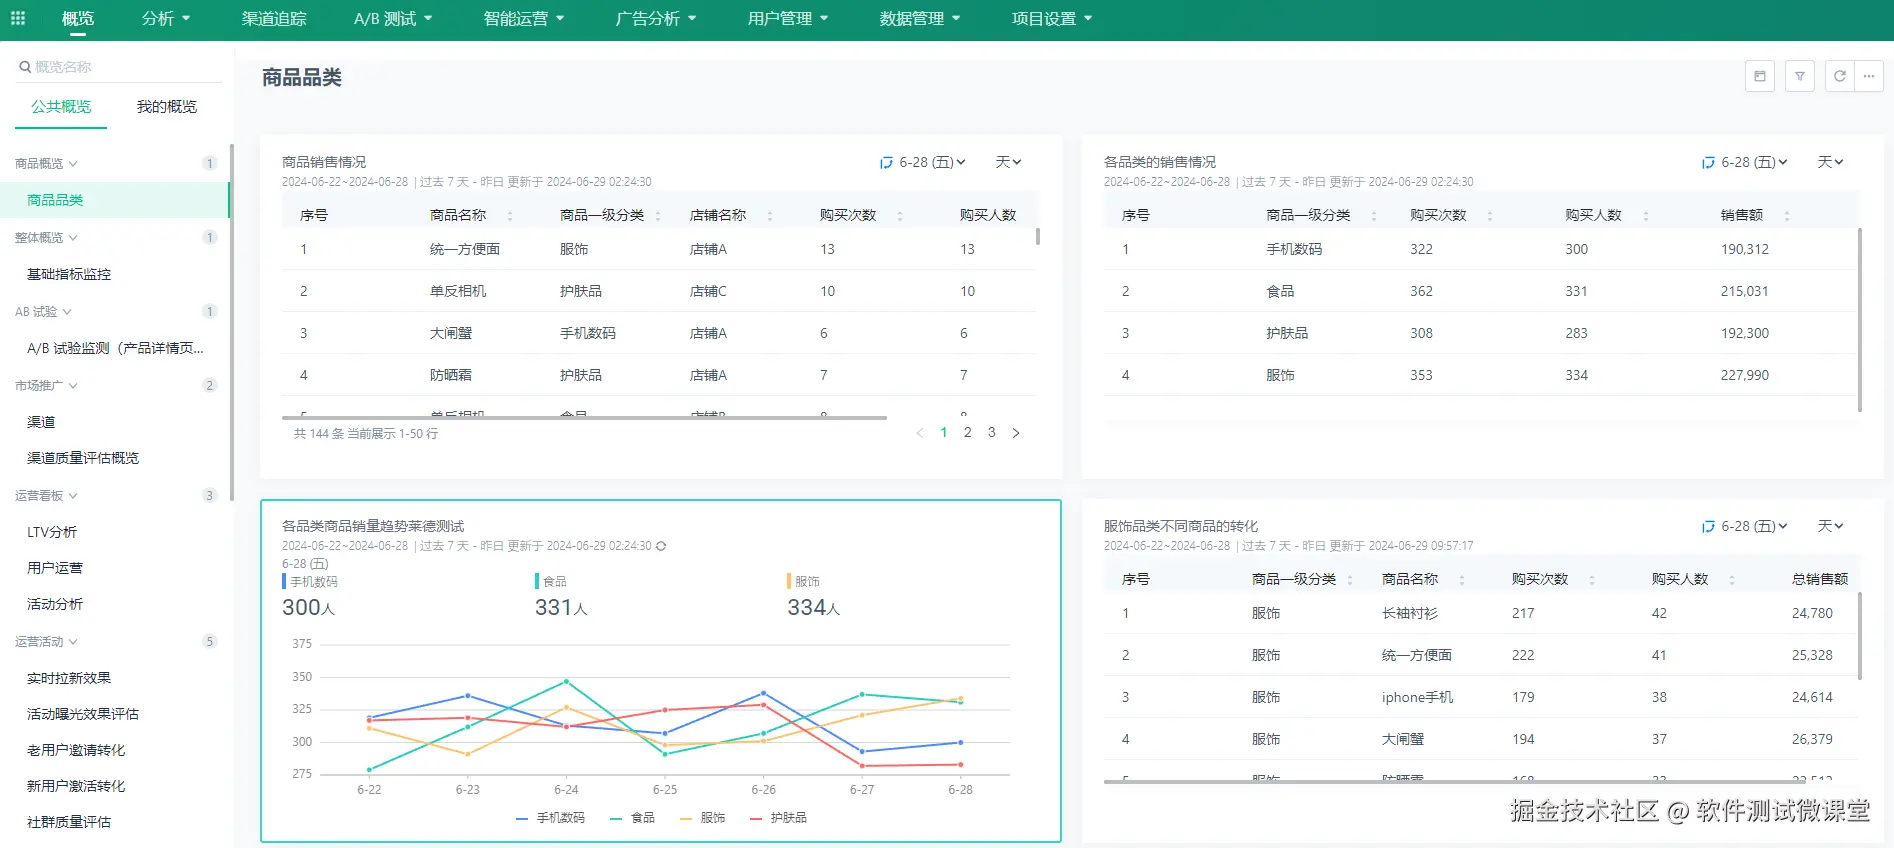Screen dimensions: 1894x848
Task: Go to next page arrow in pagination
Action: [x=1016, y=433]
